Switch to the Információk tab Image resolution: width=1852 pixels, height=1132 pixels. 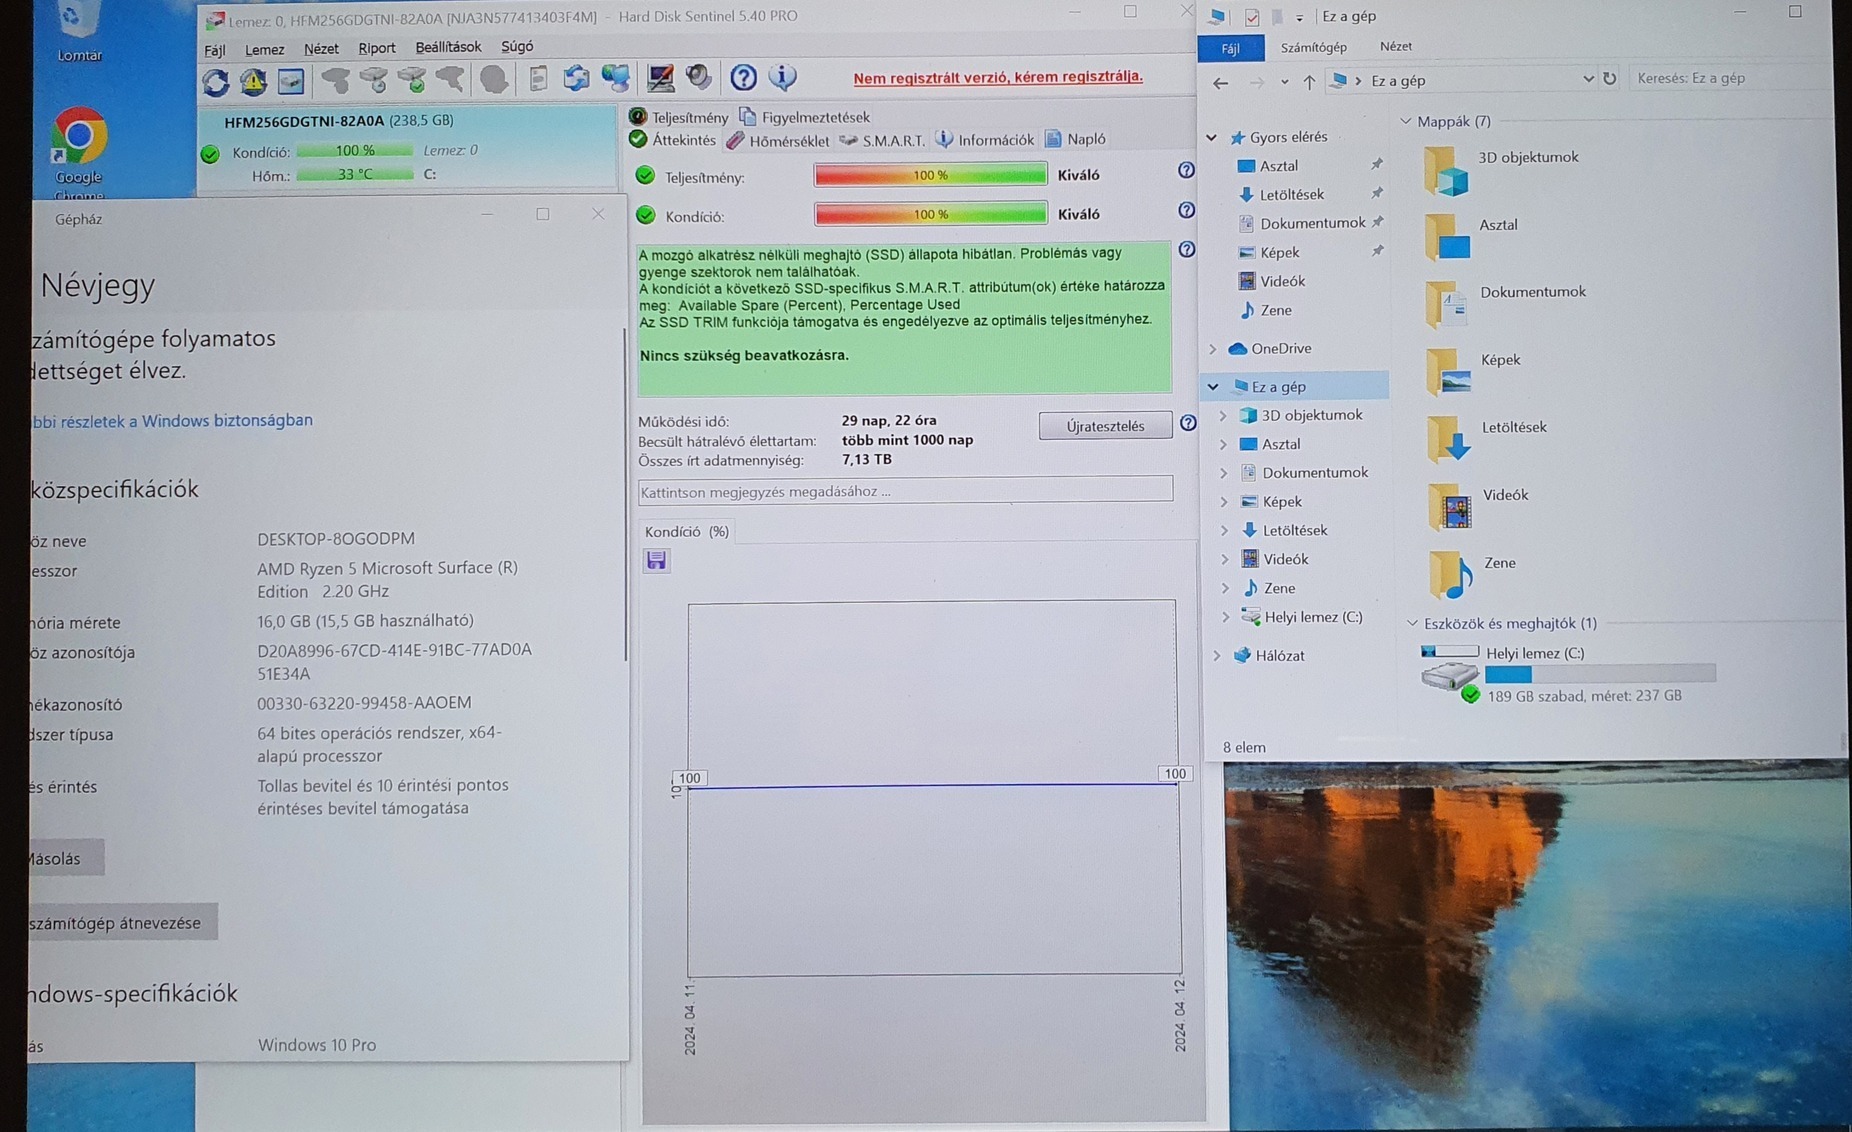coord(985,139)
